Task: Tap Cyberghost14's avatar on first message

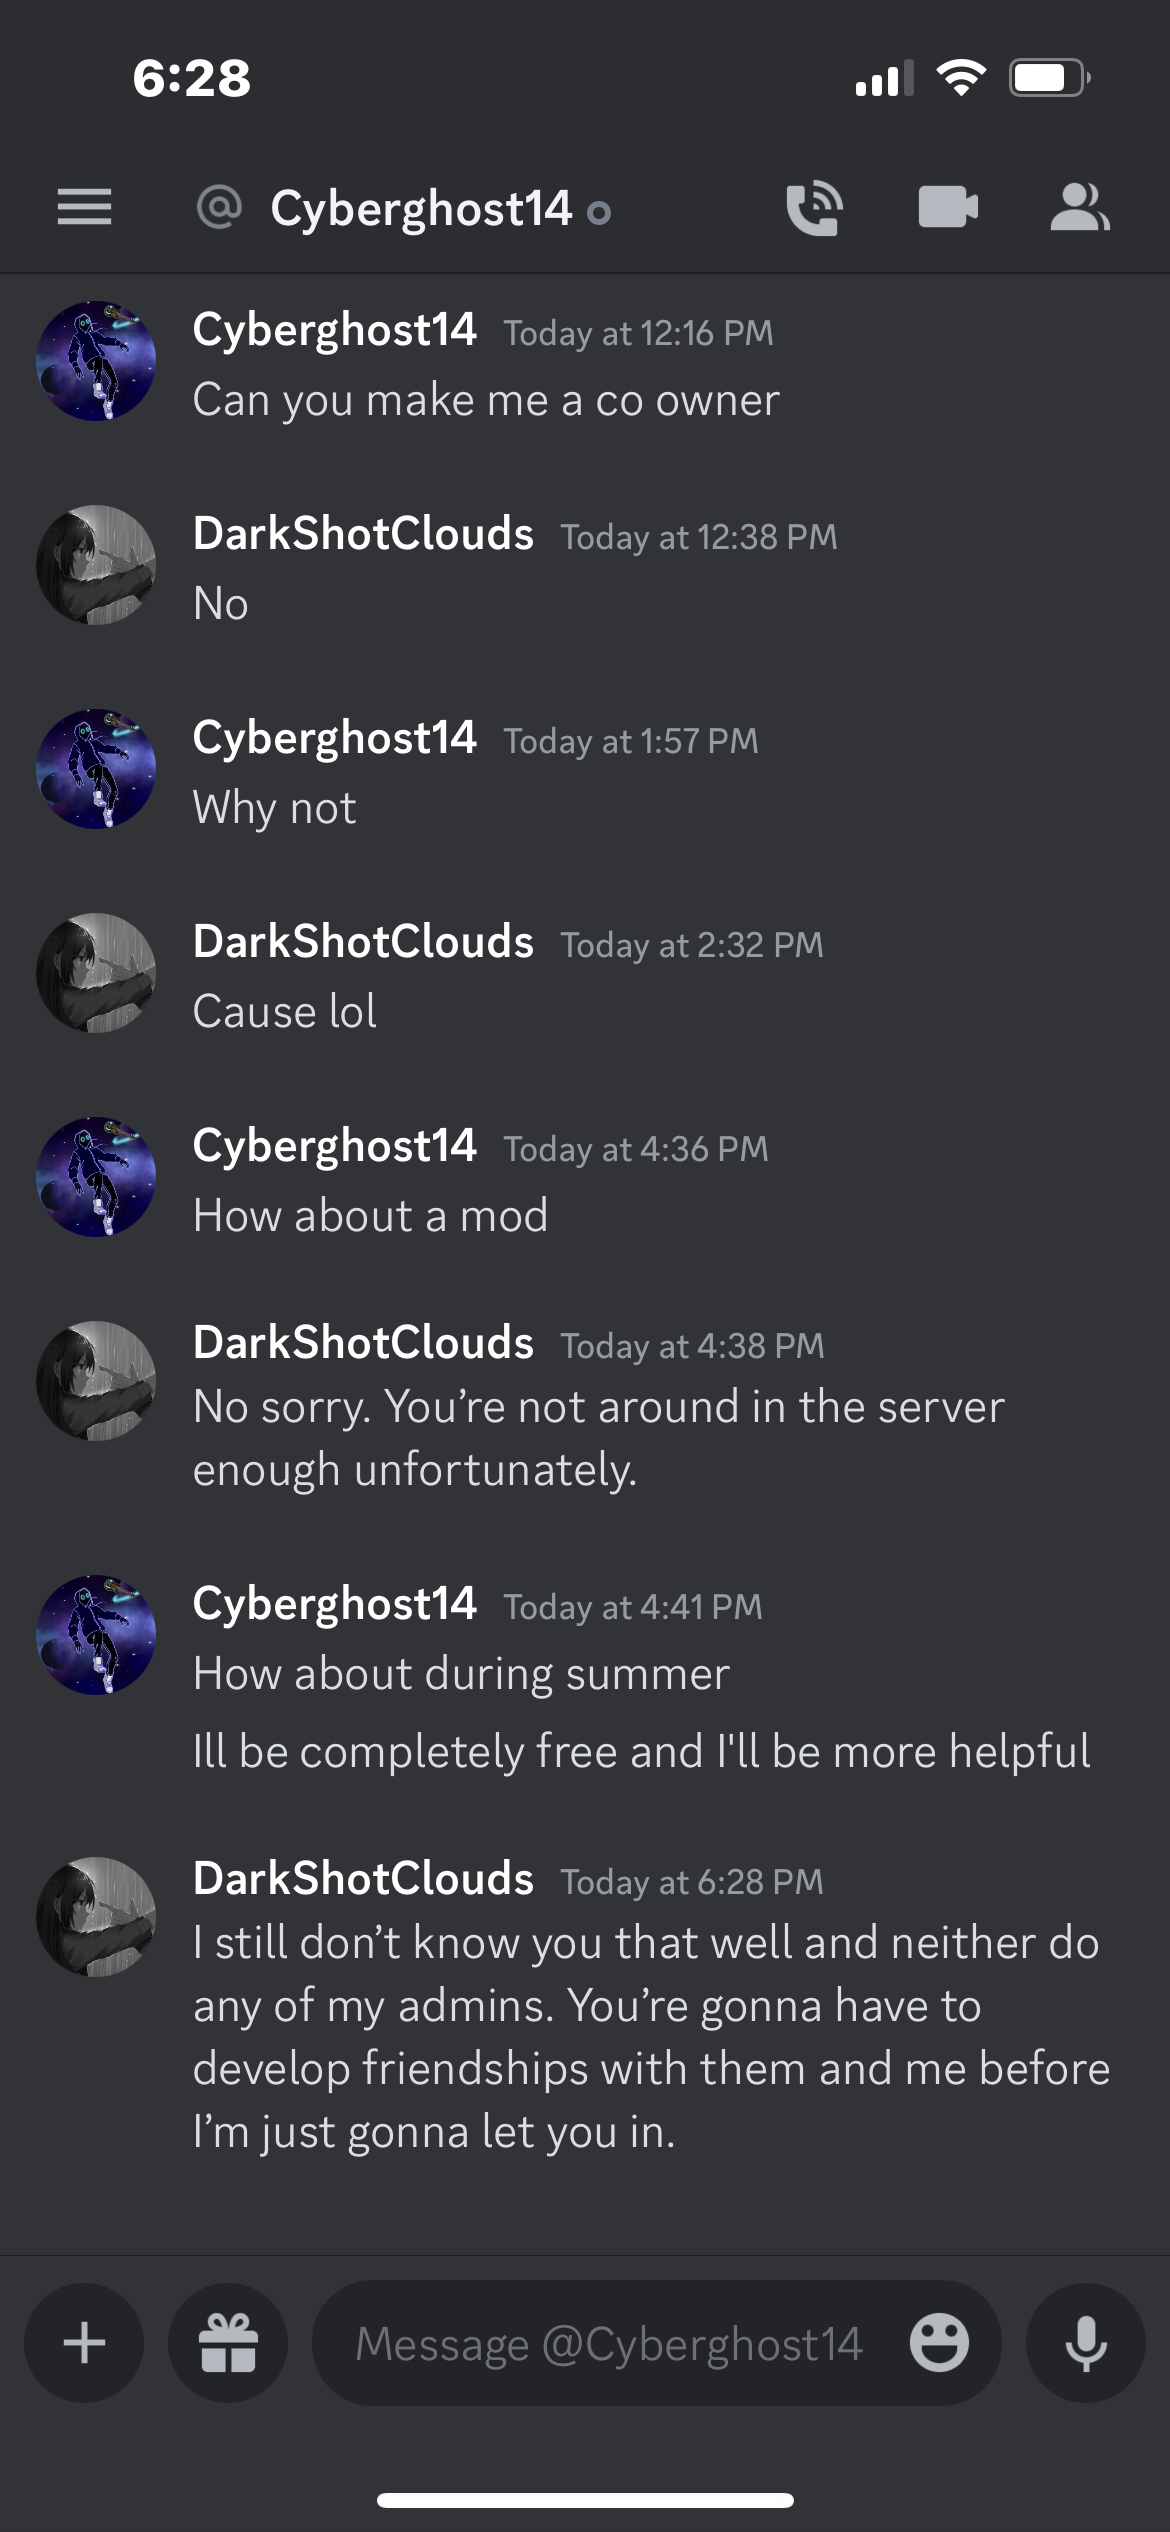Action: point(96,361)
